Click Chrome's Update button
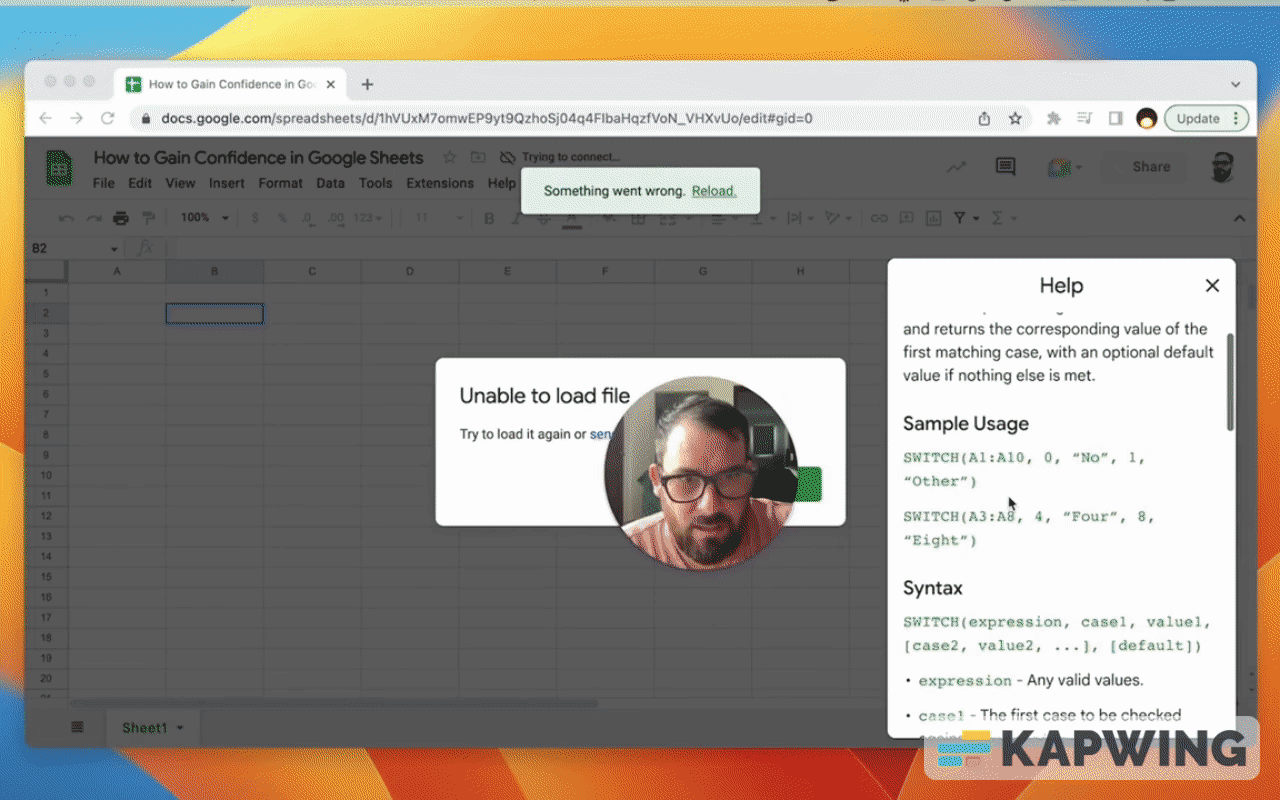The image size is (1280, 800). pos(1206,118)
